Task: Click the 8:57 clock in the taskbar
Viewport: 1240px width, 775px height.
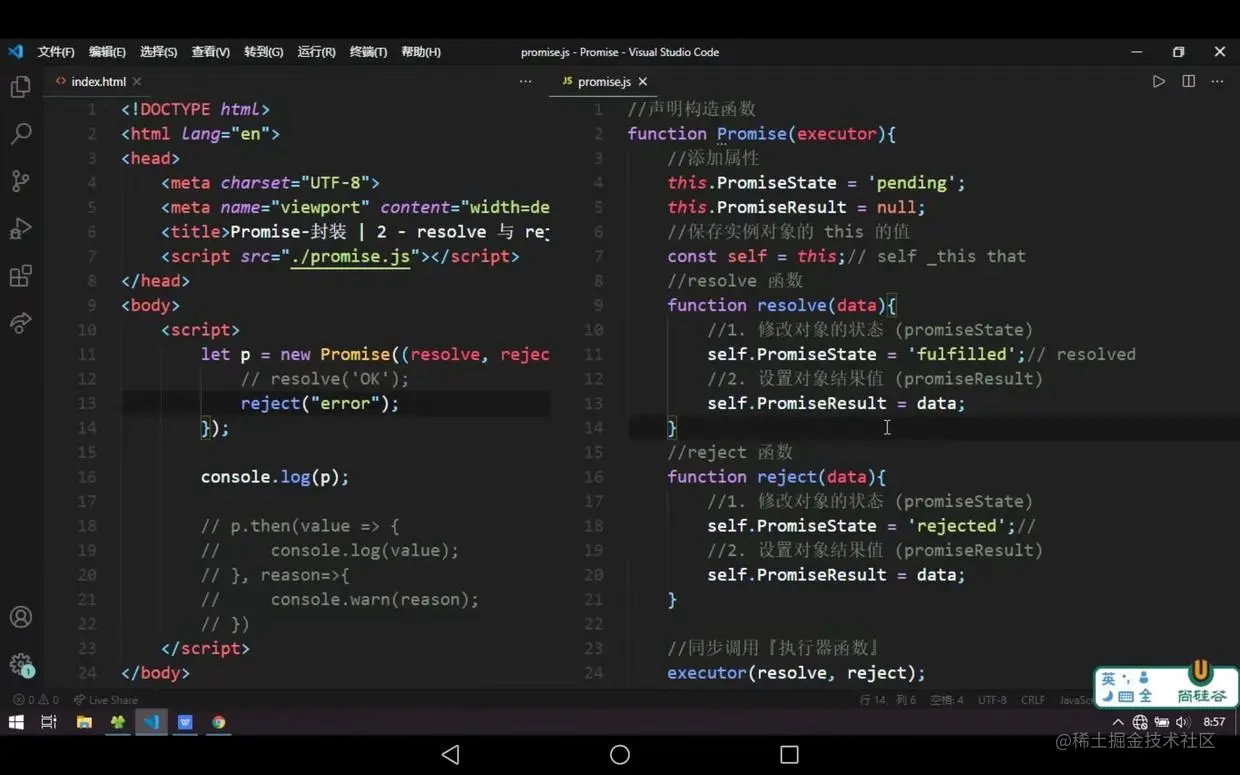Action: pos(1214,722)
